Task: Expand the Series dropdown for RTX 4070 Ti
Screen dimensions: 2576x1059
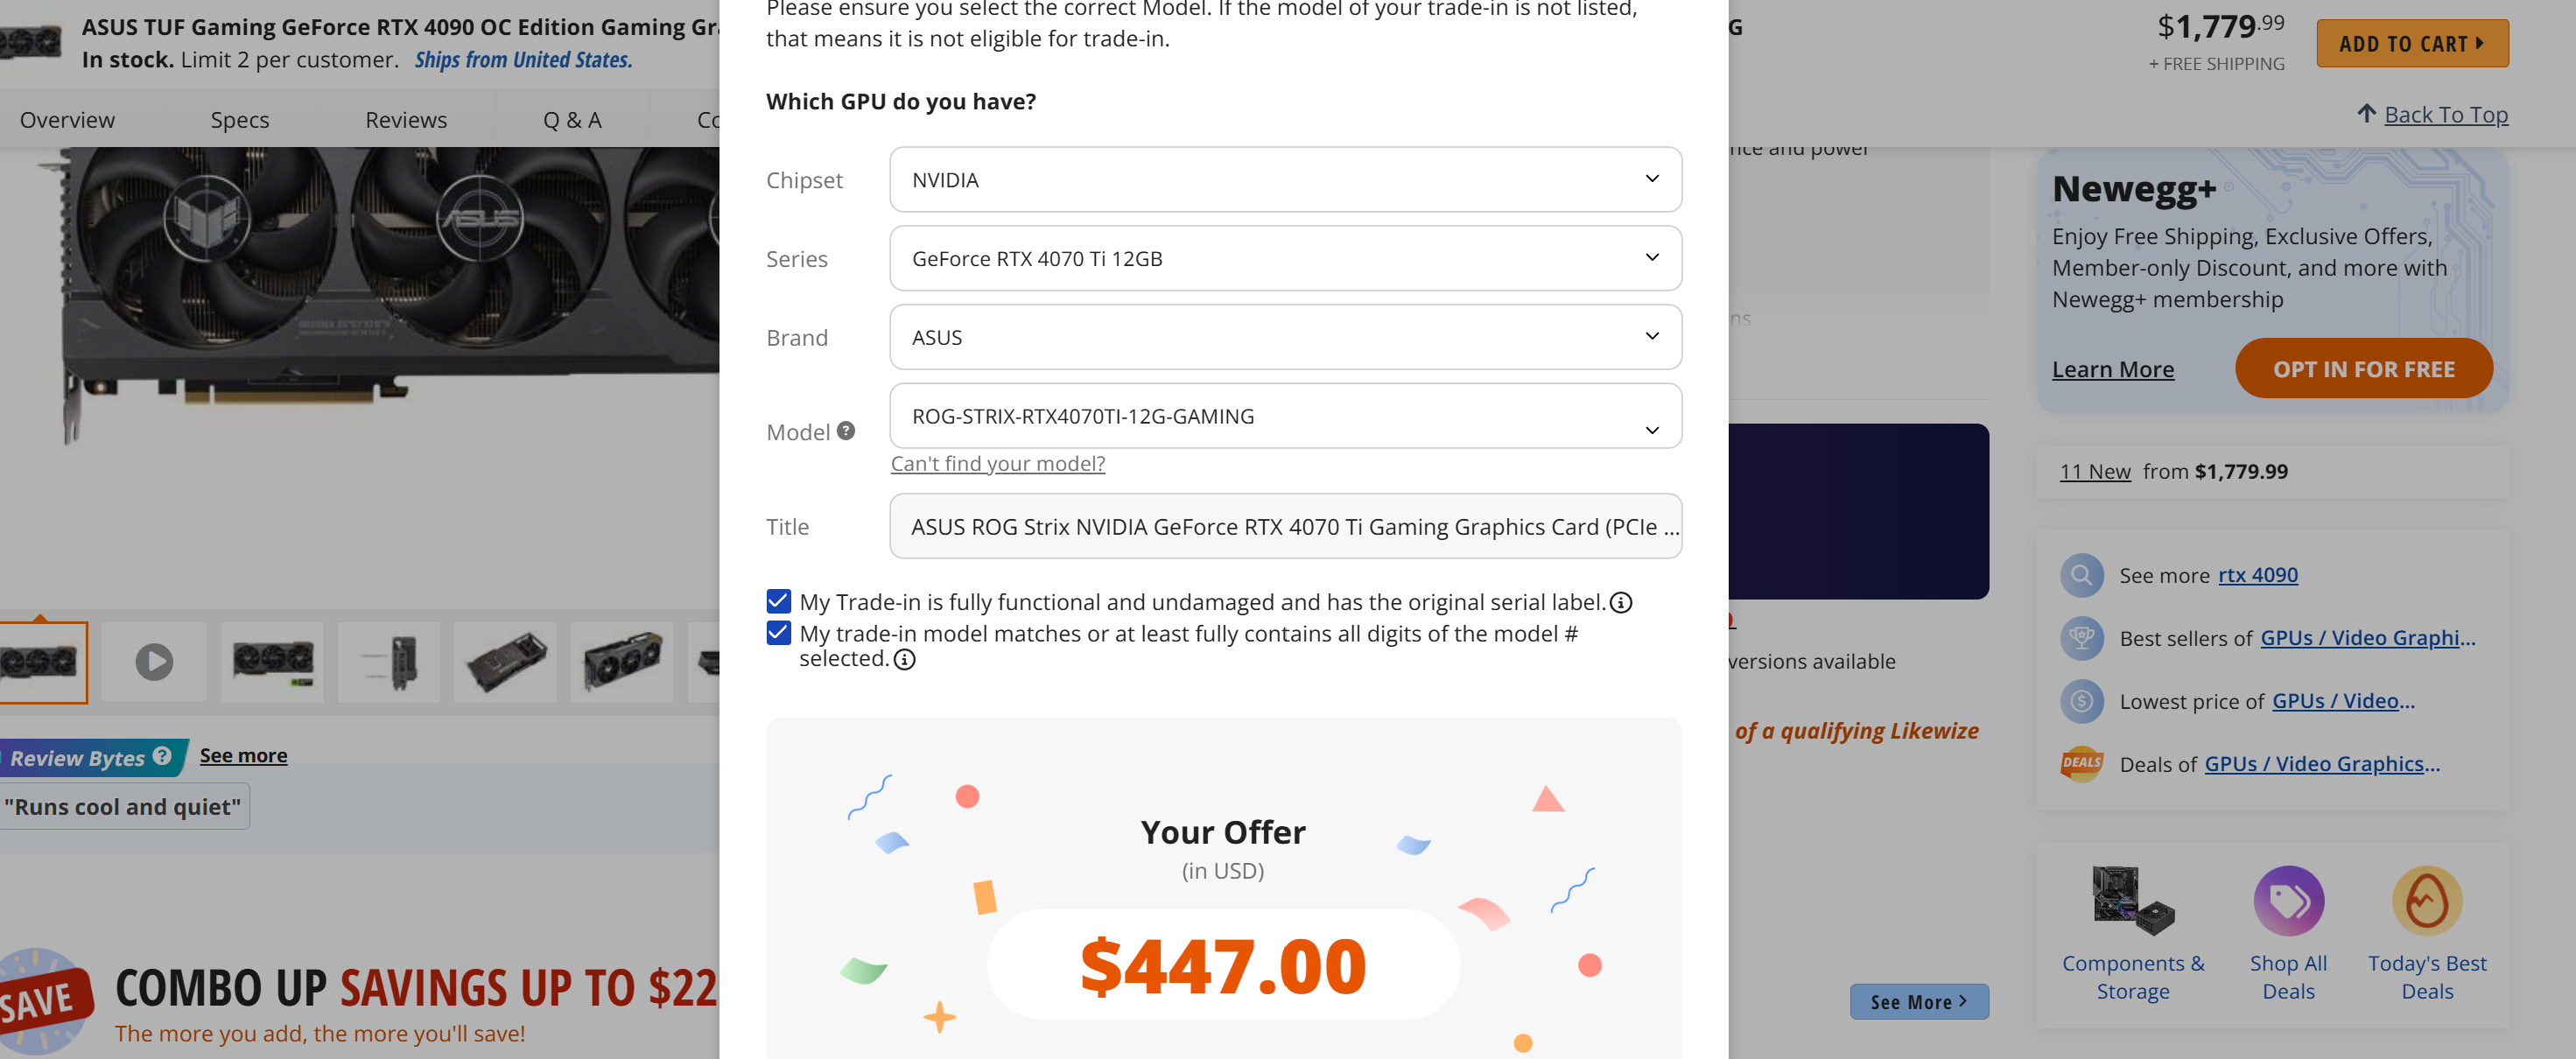Action: pyautogui.click(x=1285, y=259)
